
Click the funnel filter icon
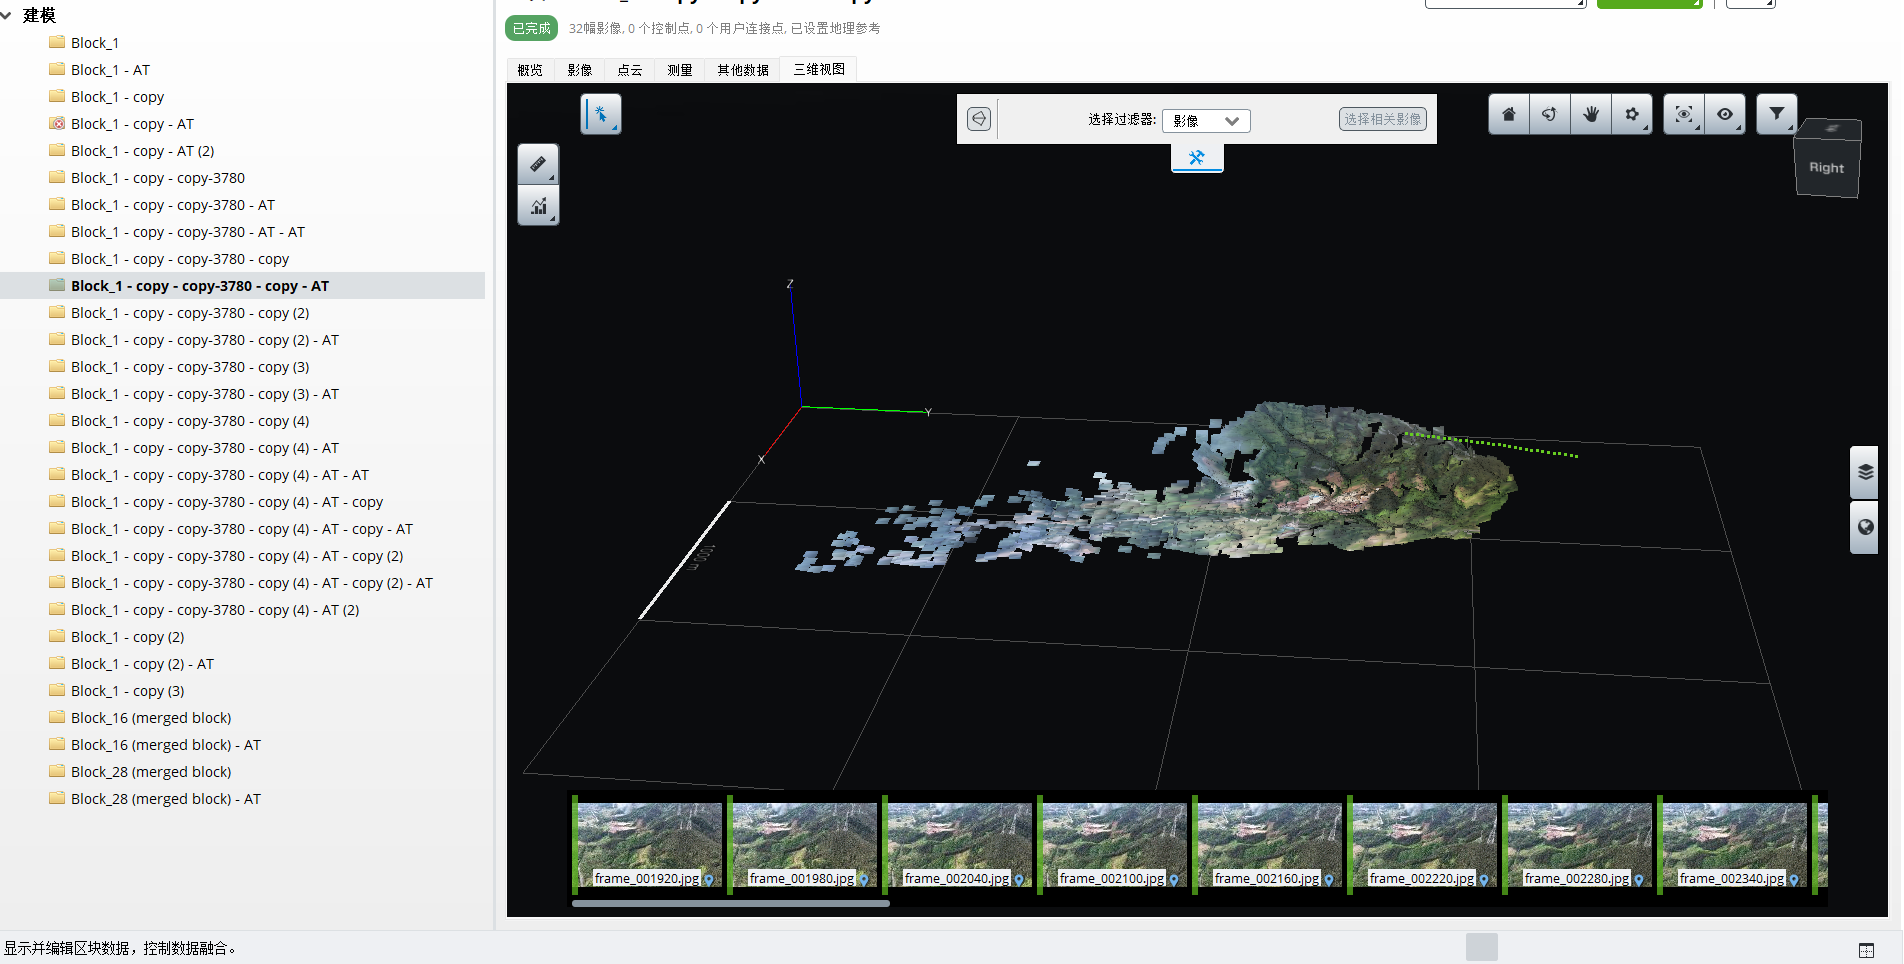coord(1777,114)
